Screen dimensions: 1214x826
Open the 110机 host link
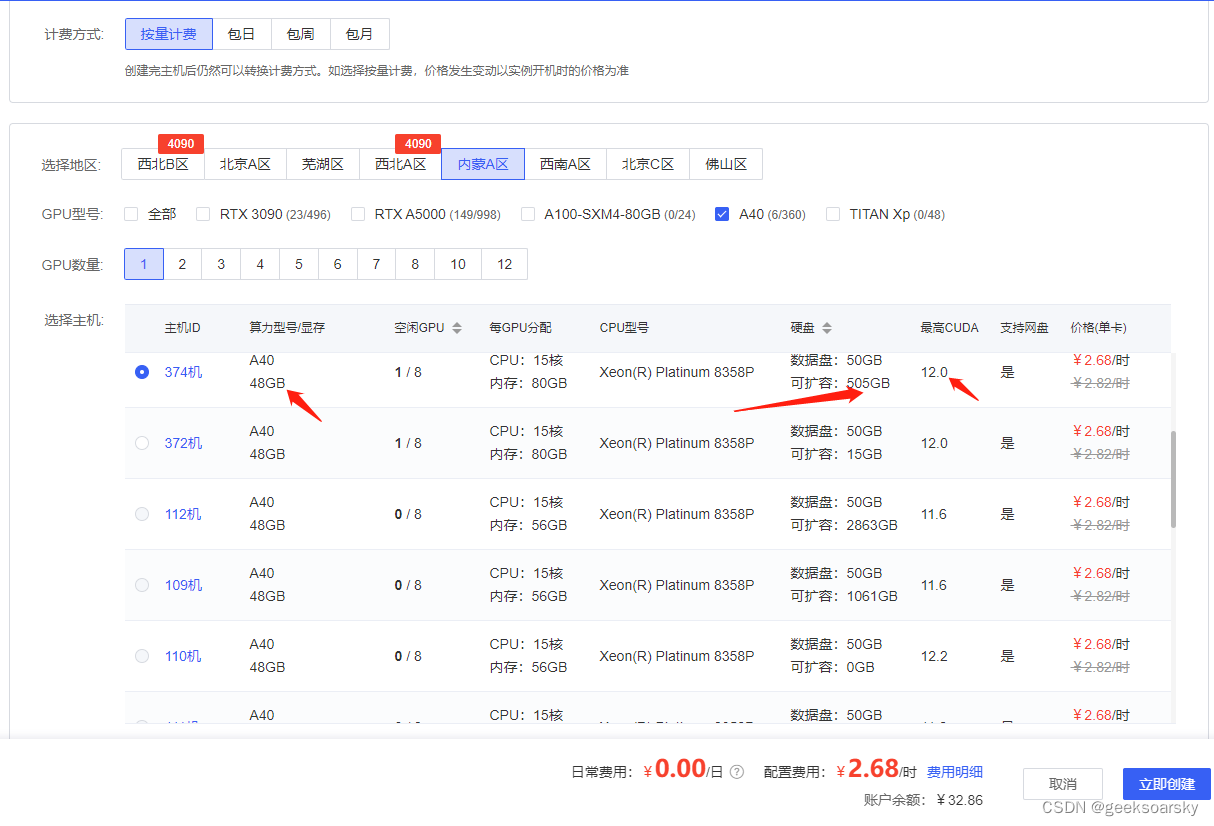pyautogui.click(x=183, y=656)
